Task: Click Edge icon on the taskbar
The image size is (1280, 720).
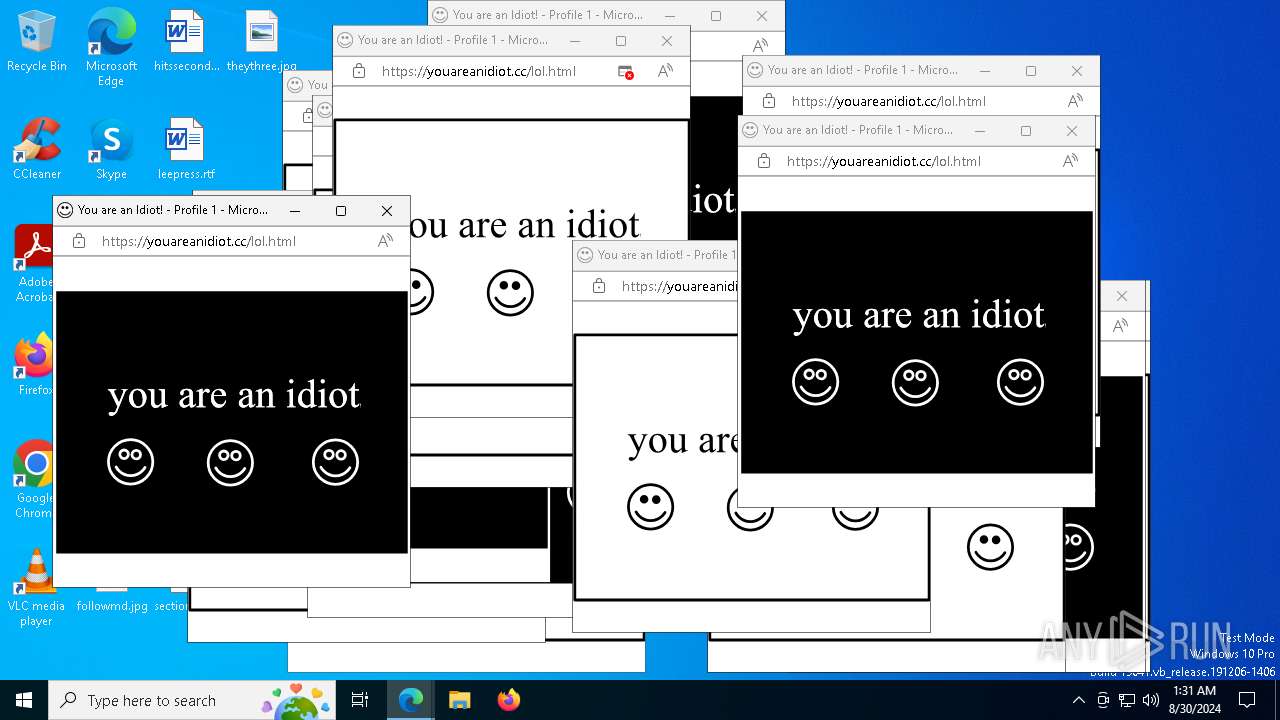Action: click(x=411, y=700)
